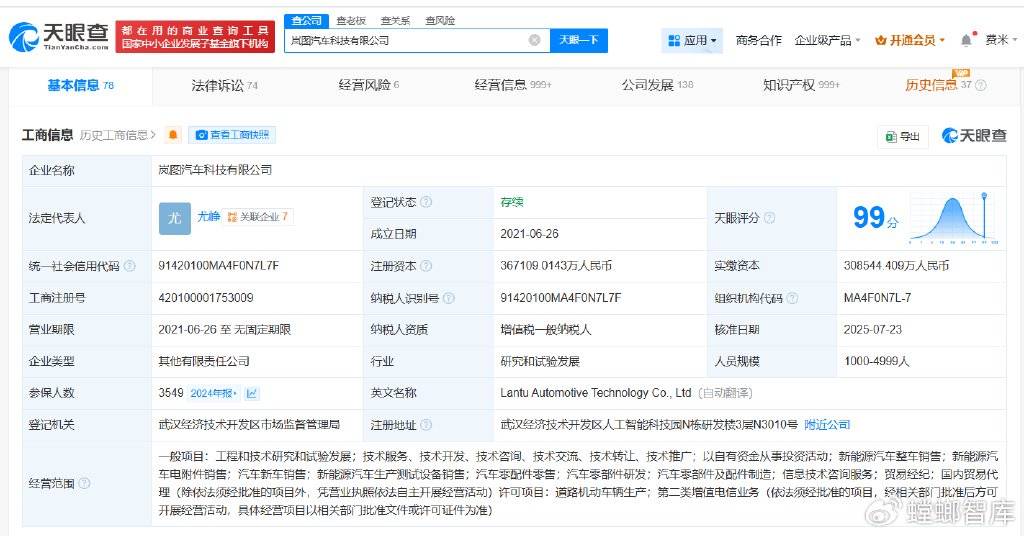The image size is (1024, 536).
Task: Open the notification bell in the header
Action: point(967,40)
